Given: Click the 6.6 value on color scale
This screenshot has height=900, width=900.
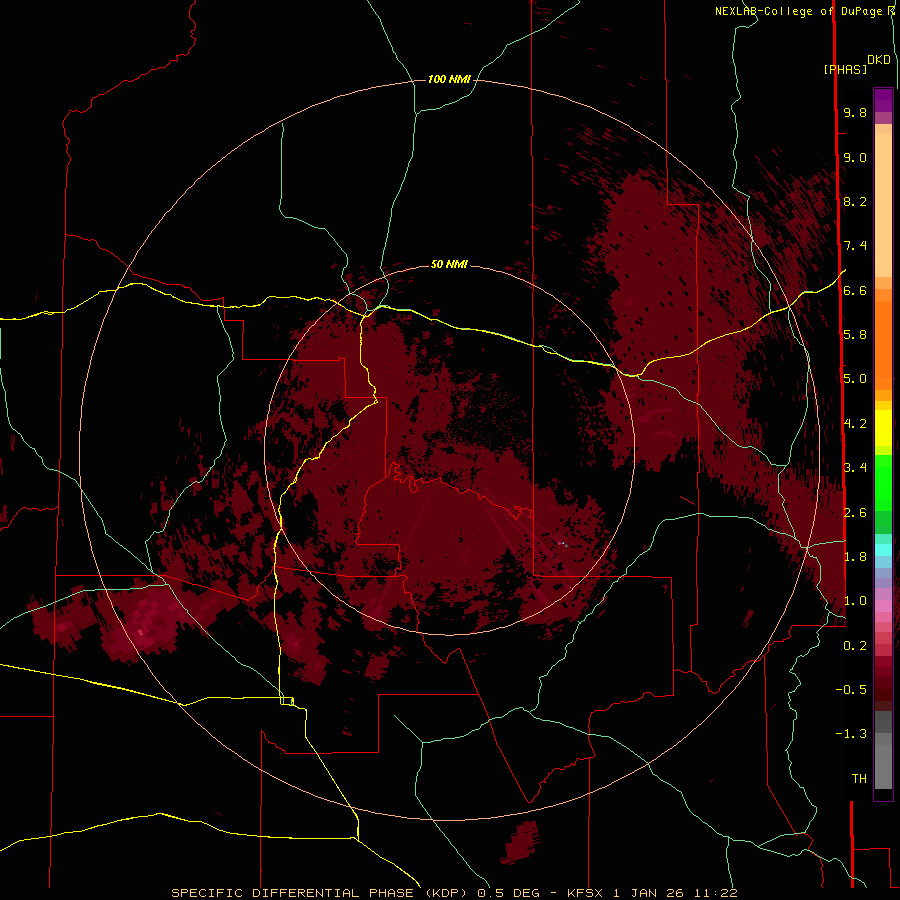Looking at the screenshot, I should click(855, 290).
